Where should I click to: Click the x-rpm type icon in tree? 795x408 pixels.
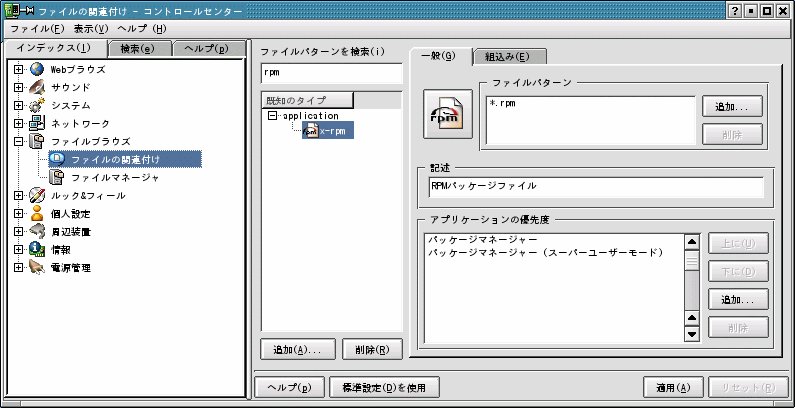[x=310, y=130]
